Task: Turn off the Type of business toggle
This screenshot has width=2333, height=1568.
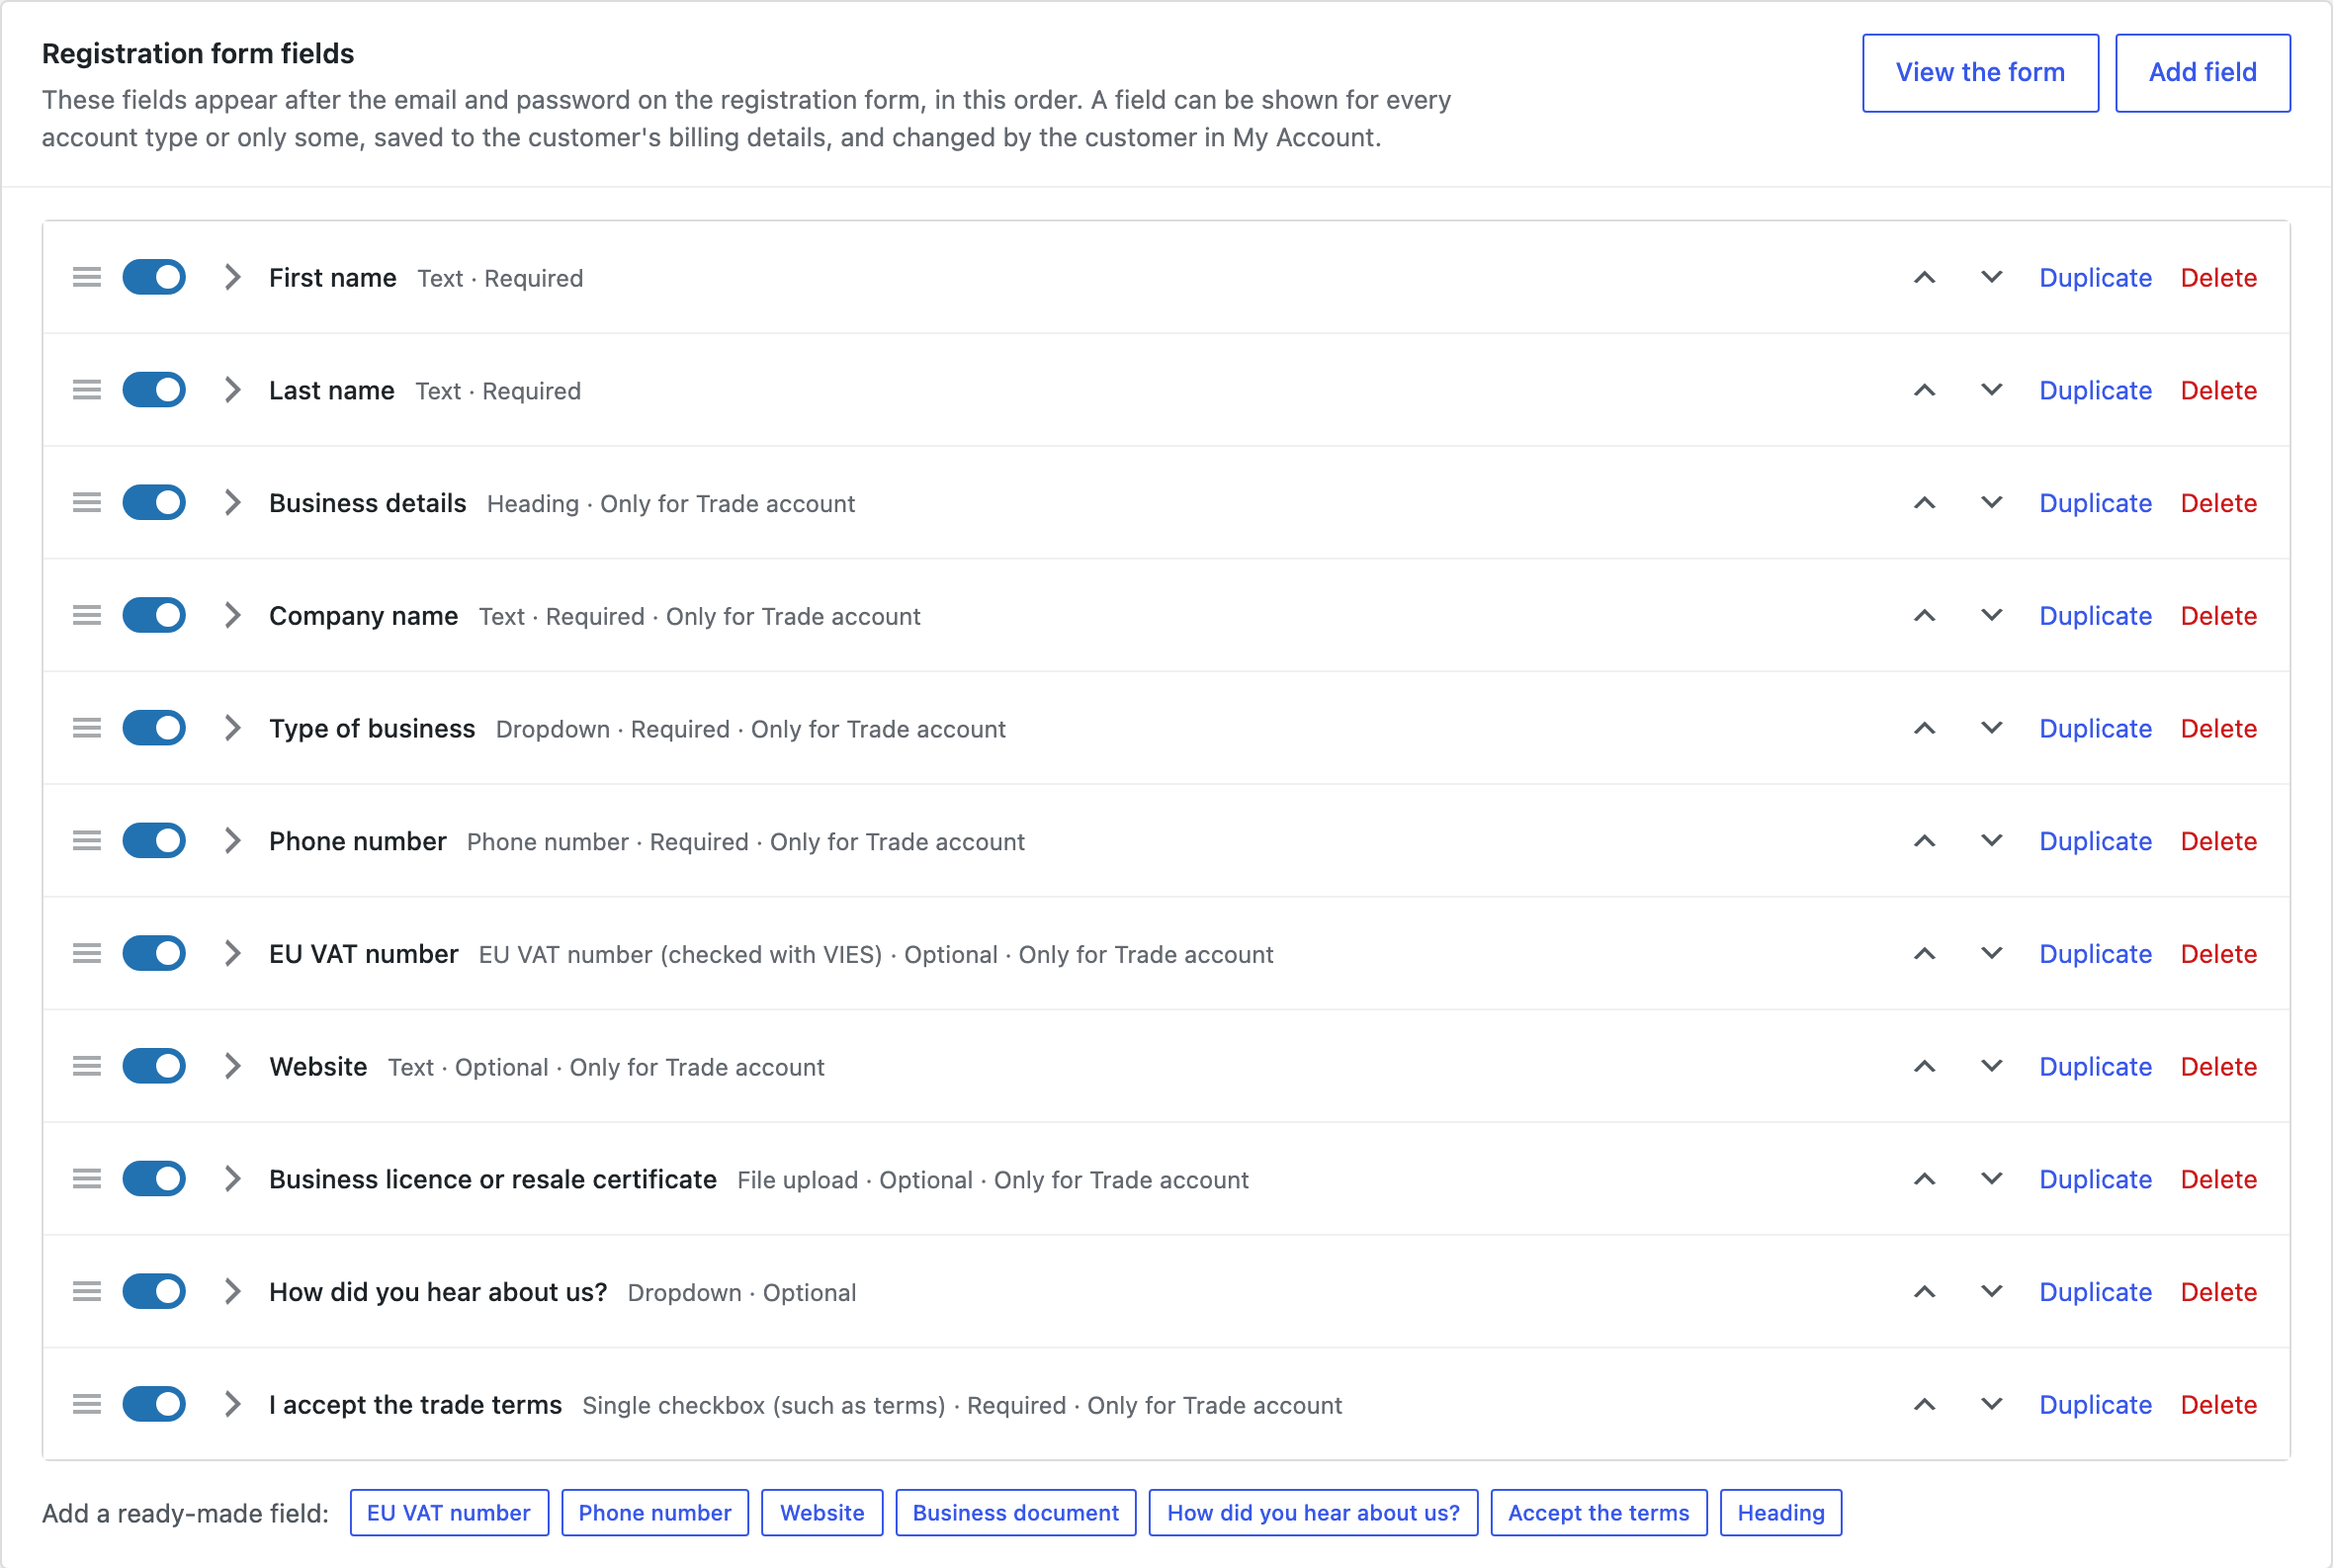Action: click(154, 728)
